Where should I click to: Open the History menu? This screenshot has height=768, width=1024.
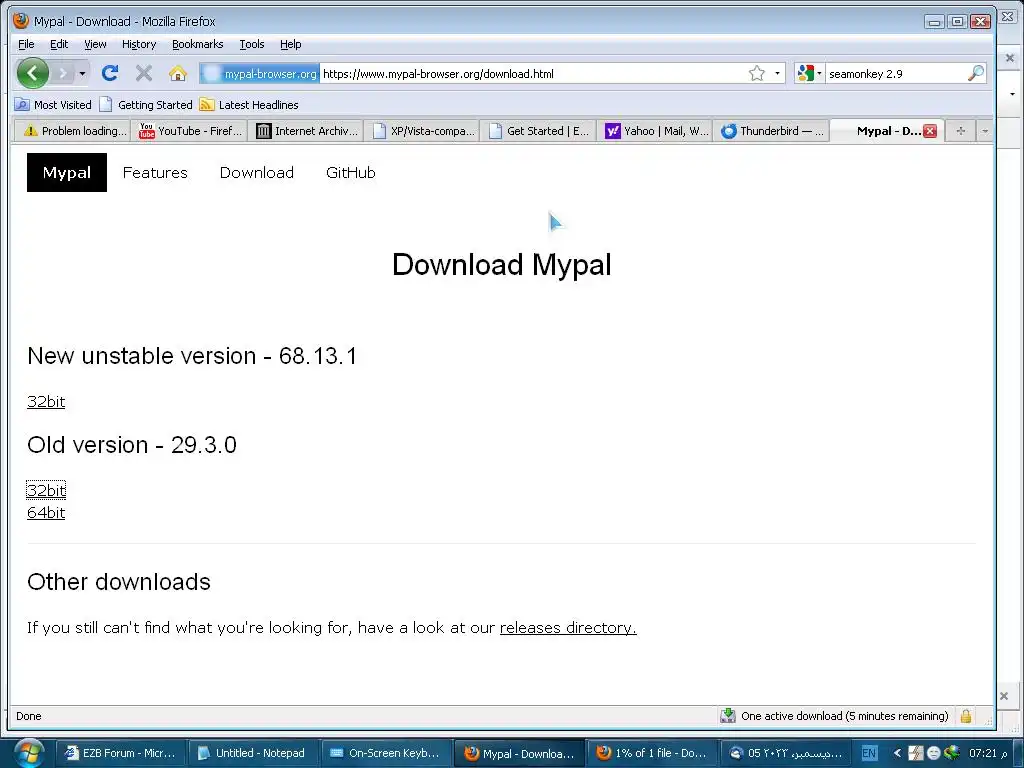[139, 44]
